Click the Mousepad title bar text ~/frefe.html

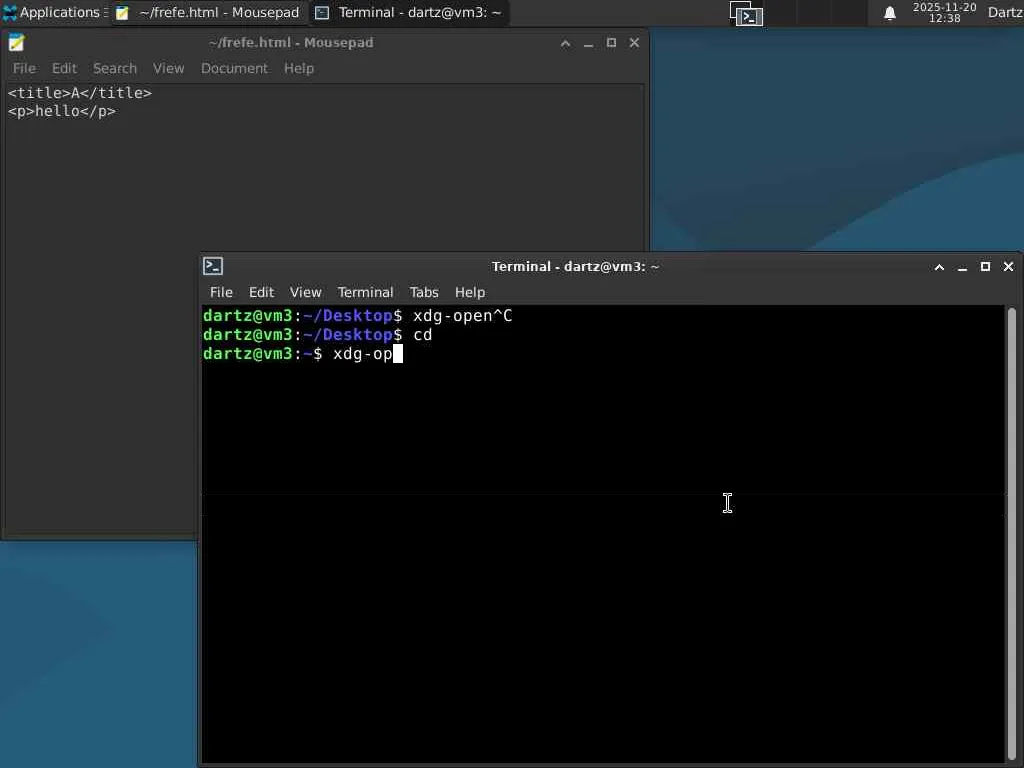pos(291,42)
